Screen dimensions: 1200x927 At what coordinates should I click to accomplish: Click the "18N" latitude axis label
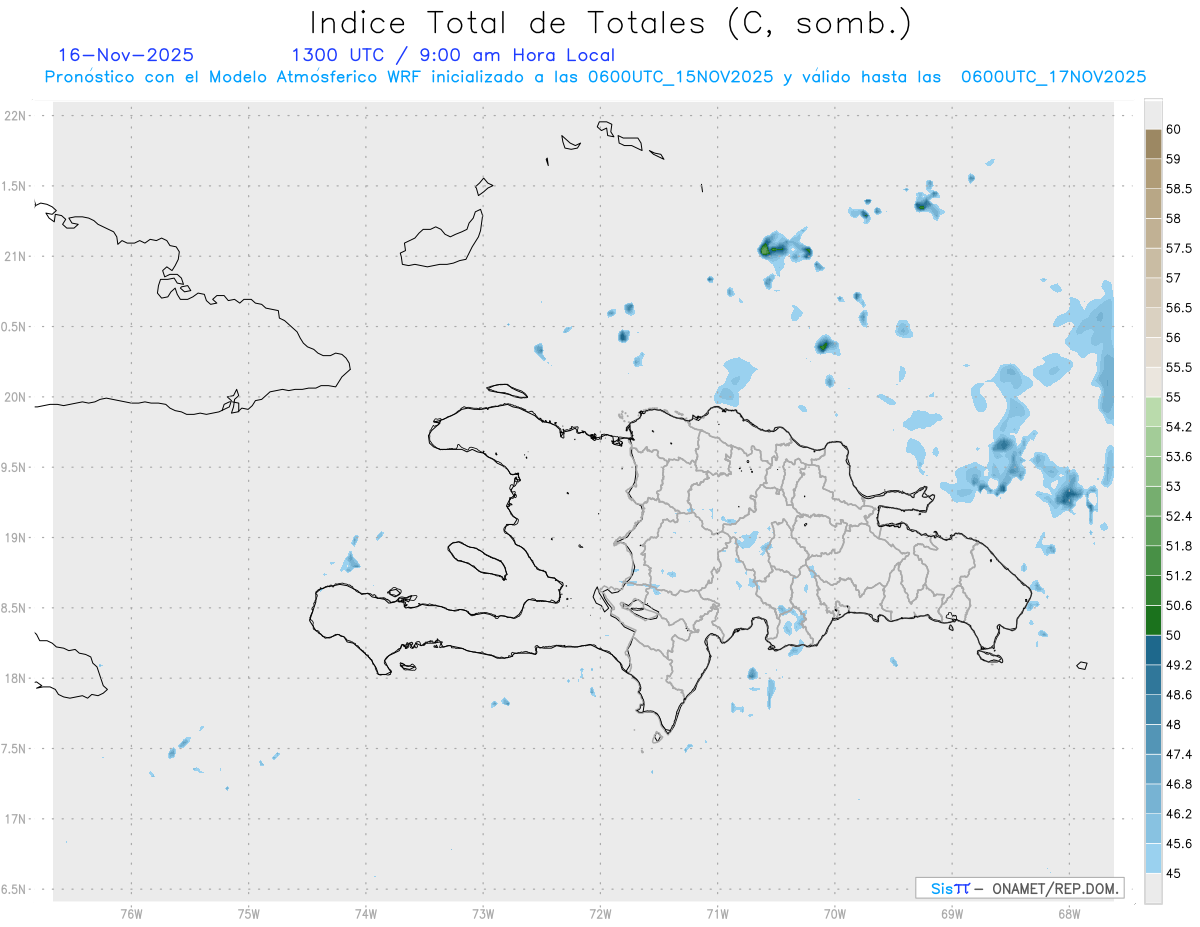click(16, 678)
